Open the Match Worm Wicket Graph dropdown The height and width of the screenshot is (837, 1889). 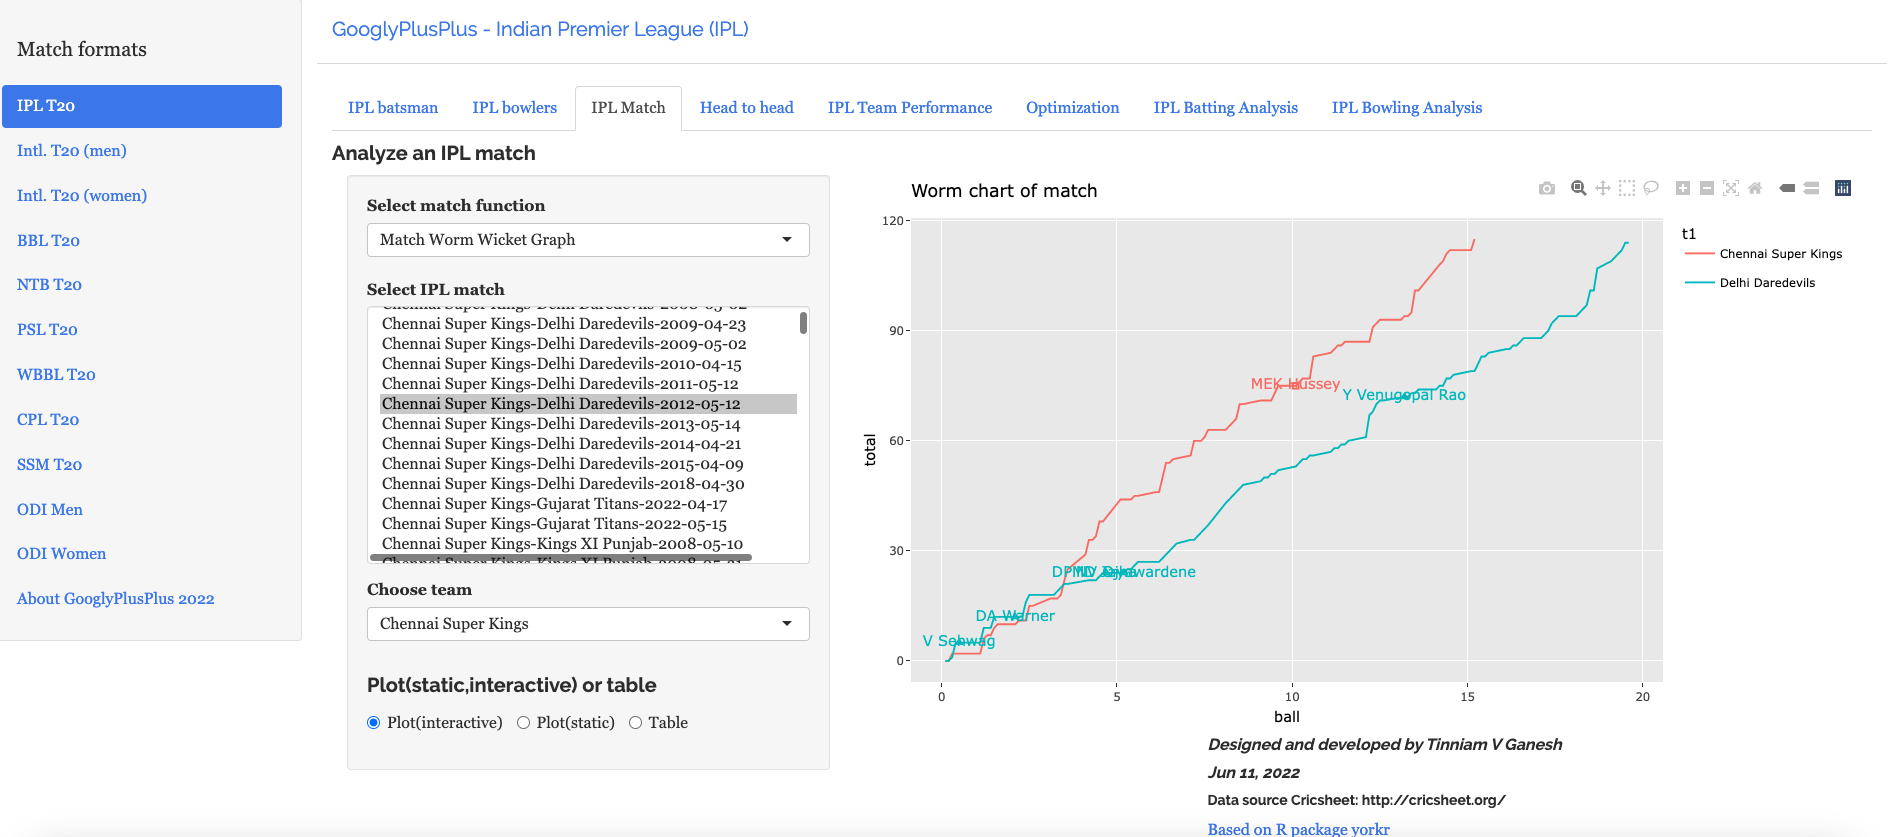click(x=587, y=240)
